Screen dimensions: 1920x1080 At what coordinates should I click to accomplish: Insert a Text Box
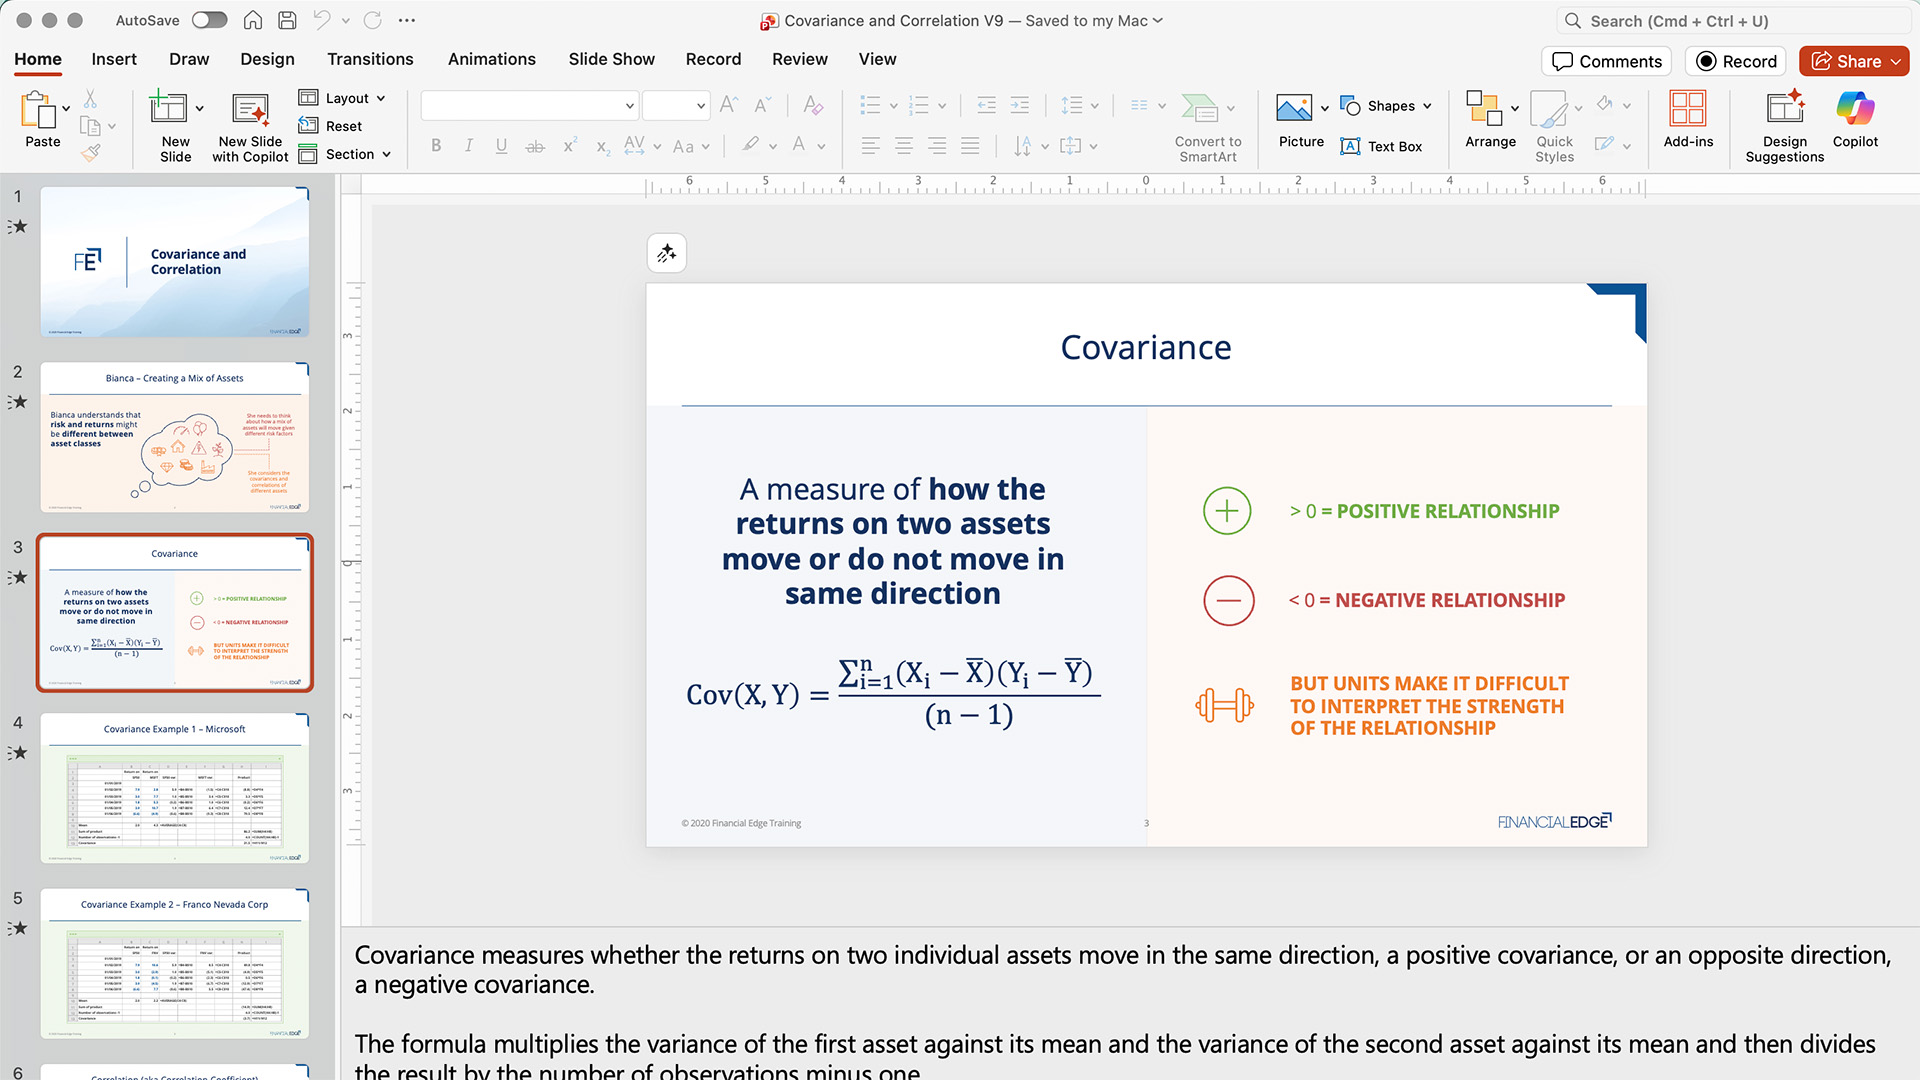pos(1381,147)
